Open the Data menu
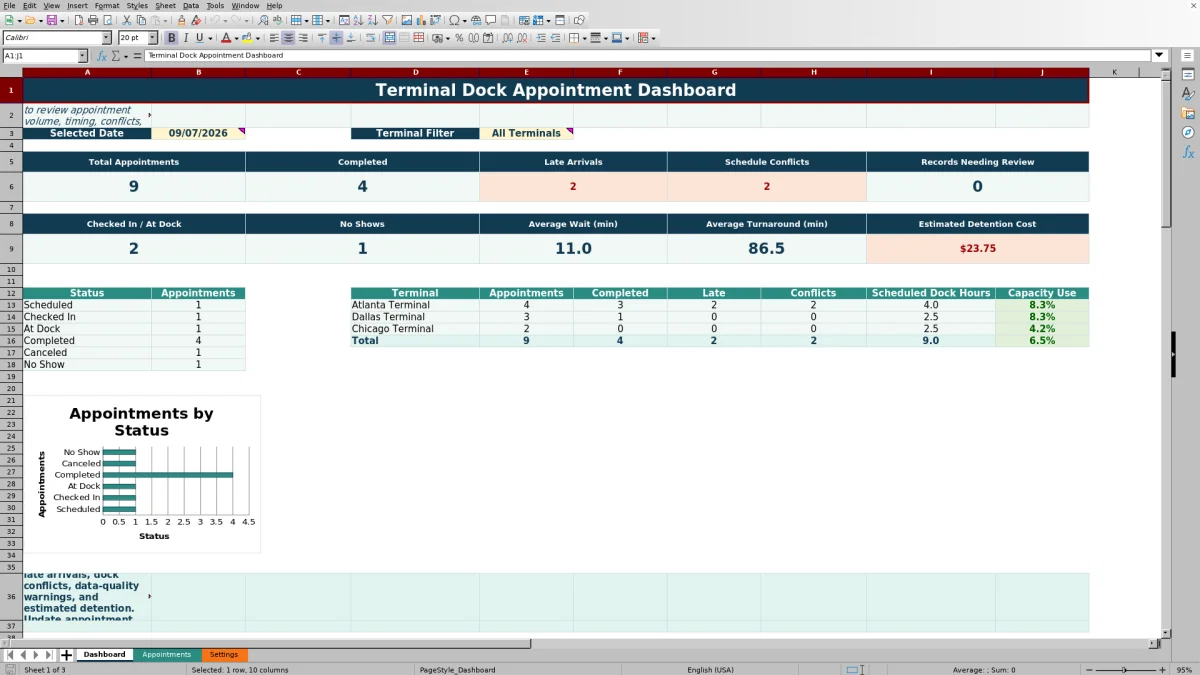The height and width of the screenshot is (675, 1200). 190,6
